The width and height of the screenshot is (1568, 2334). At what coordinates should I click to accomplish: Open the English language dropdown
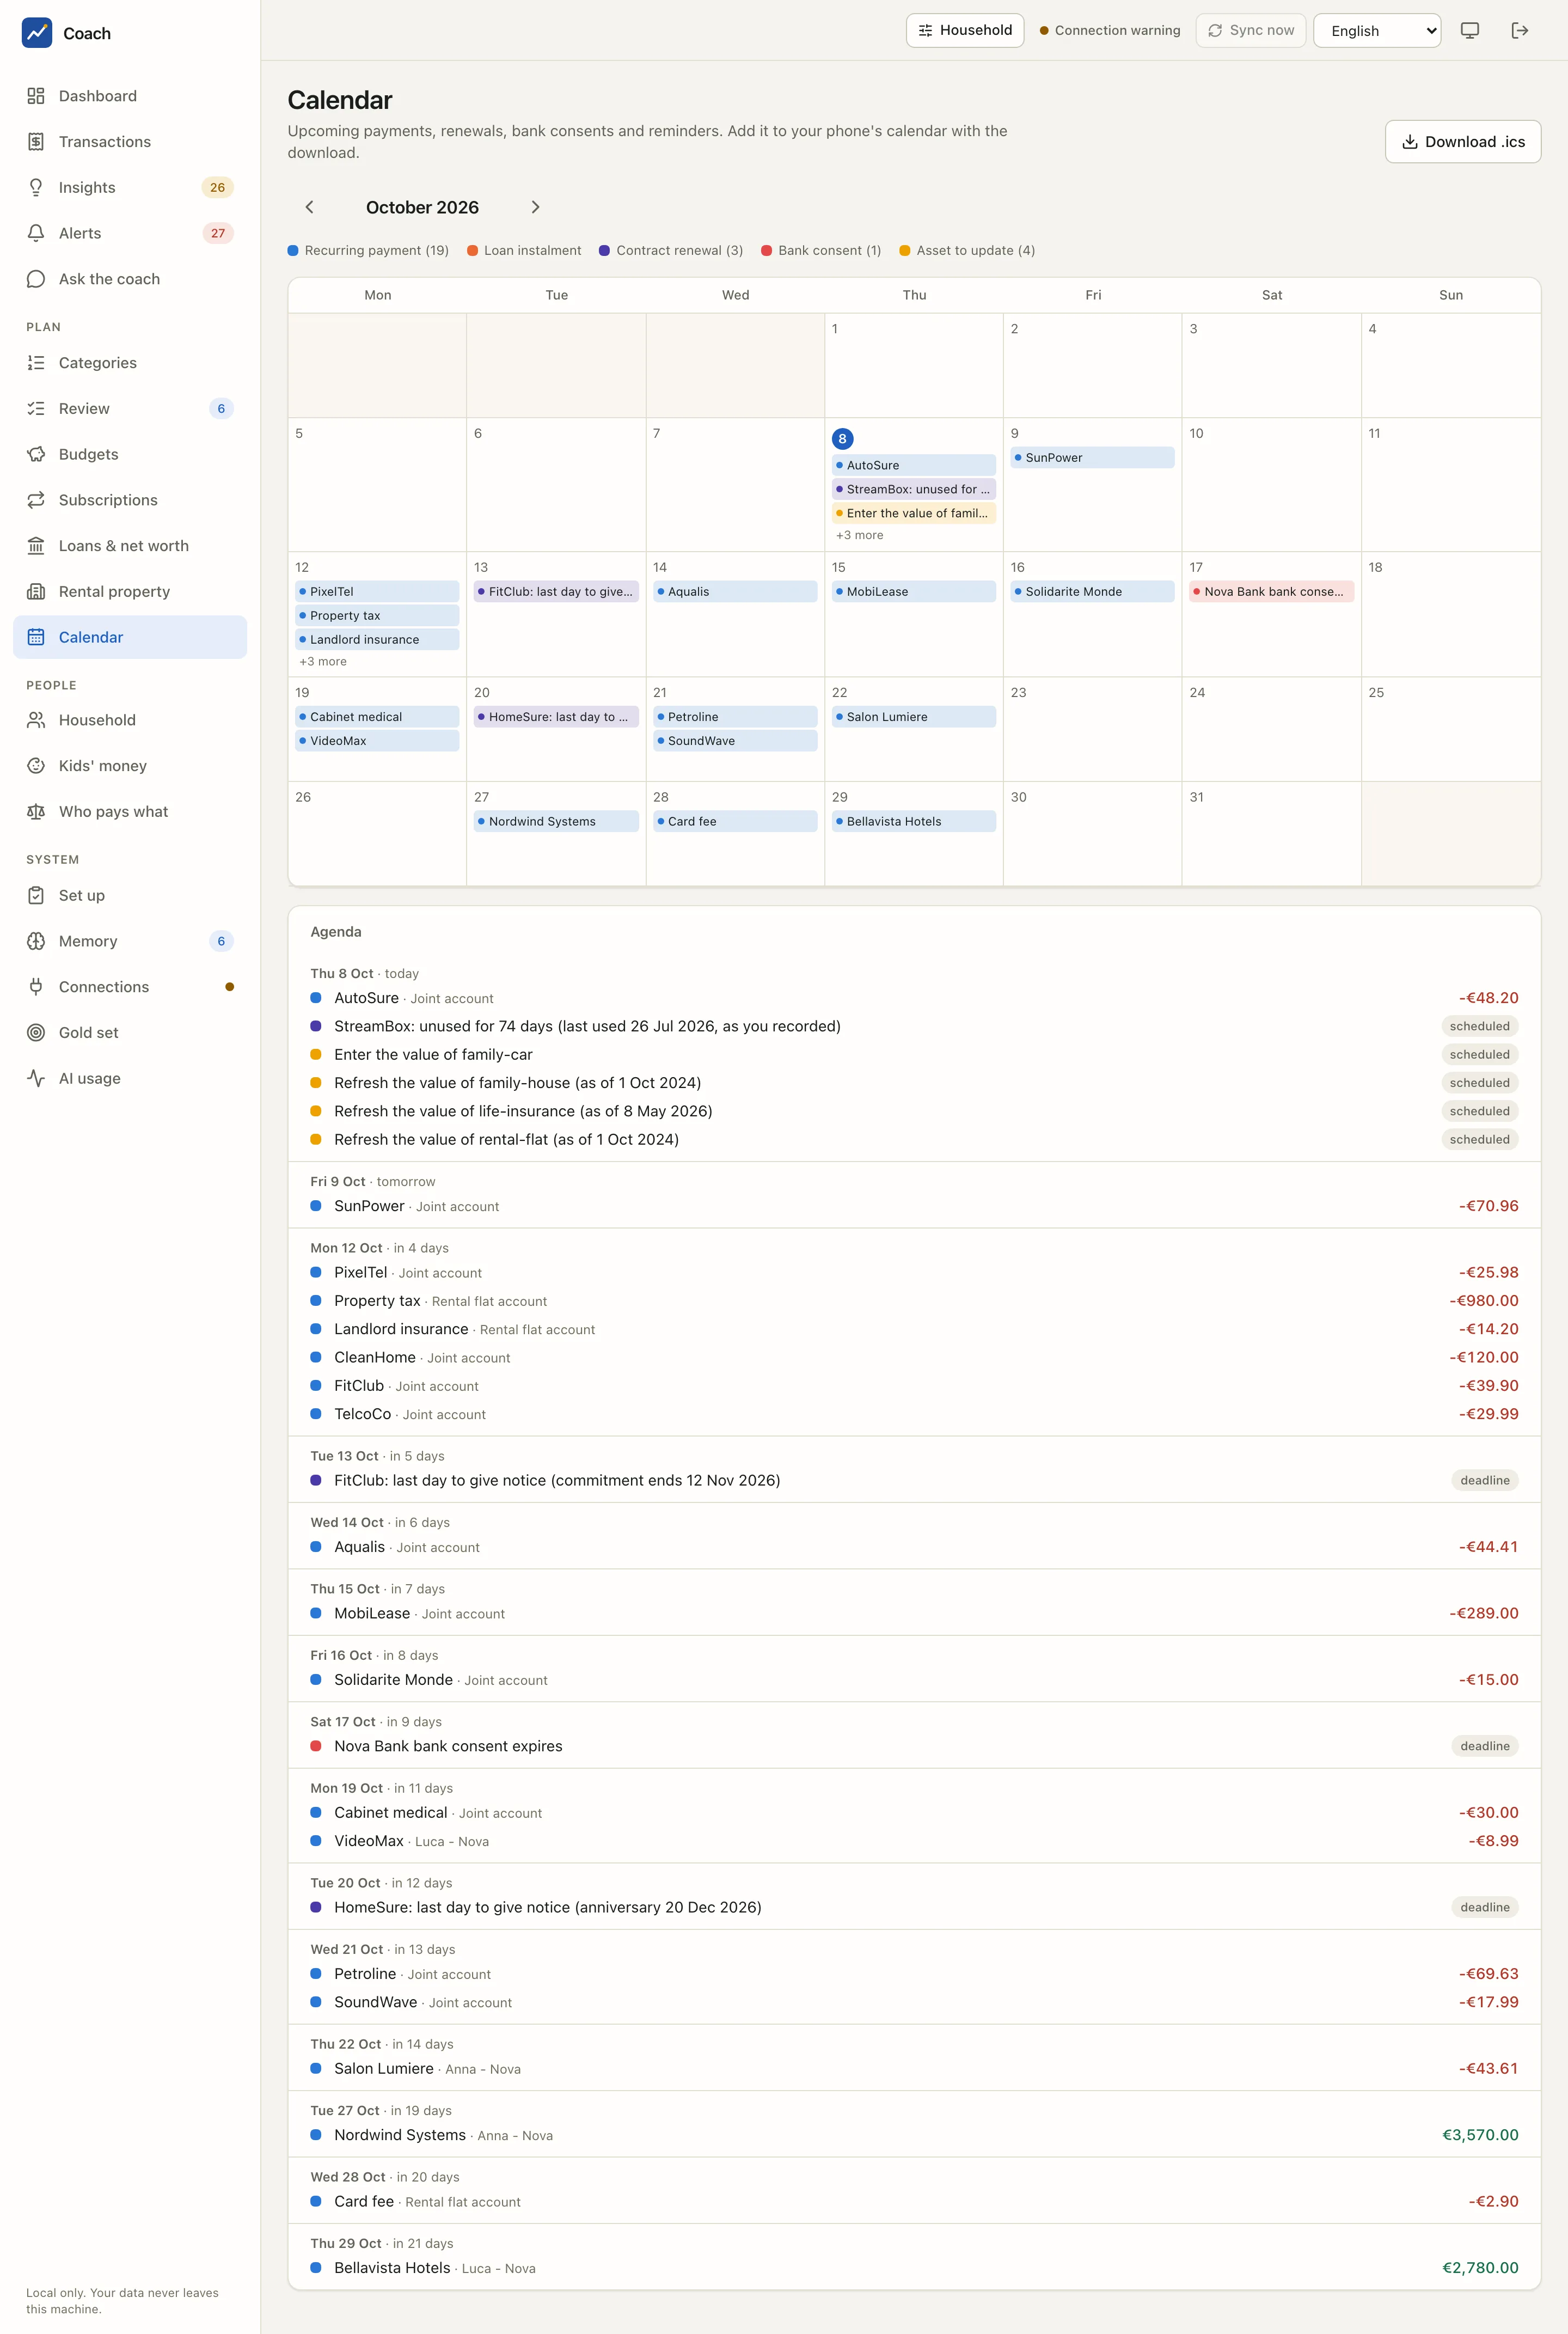click(1376, 31)
